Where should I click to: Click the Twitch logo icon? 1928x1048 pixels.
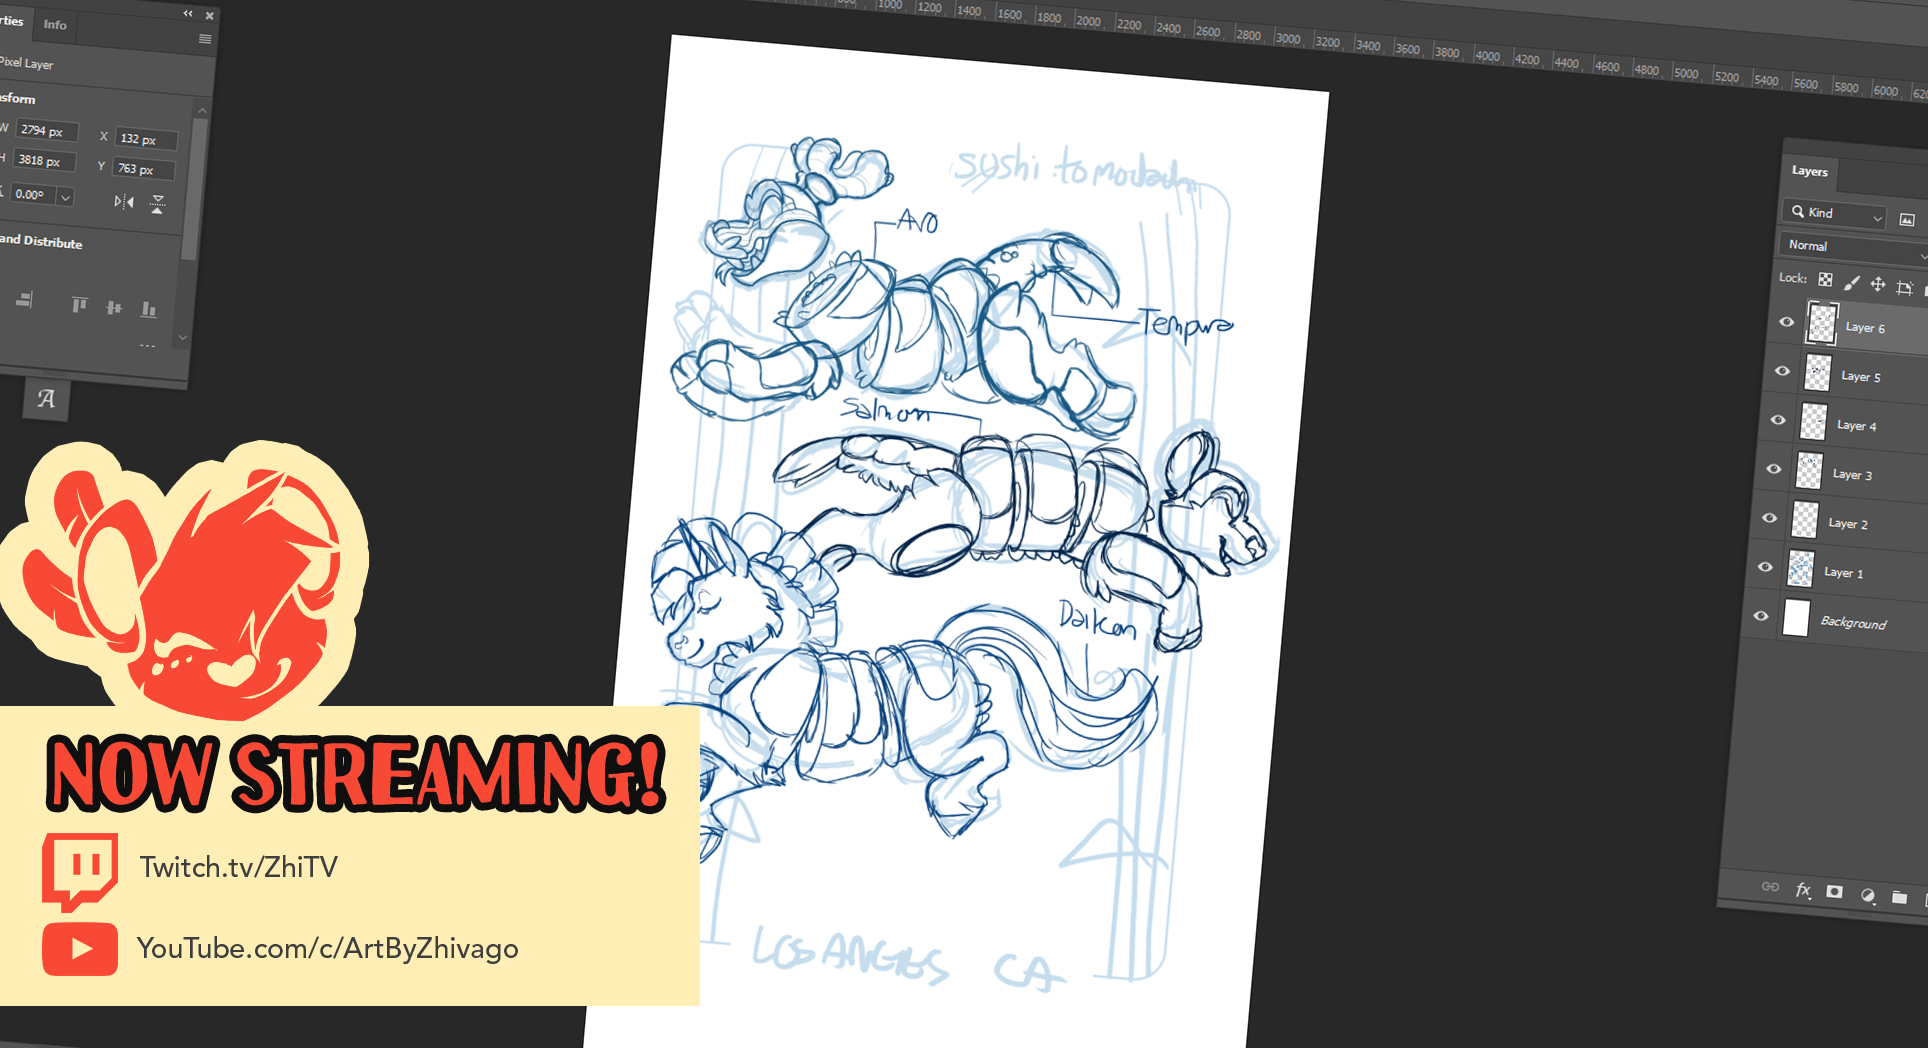(x=80, y=871)
